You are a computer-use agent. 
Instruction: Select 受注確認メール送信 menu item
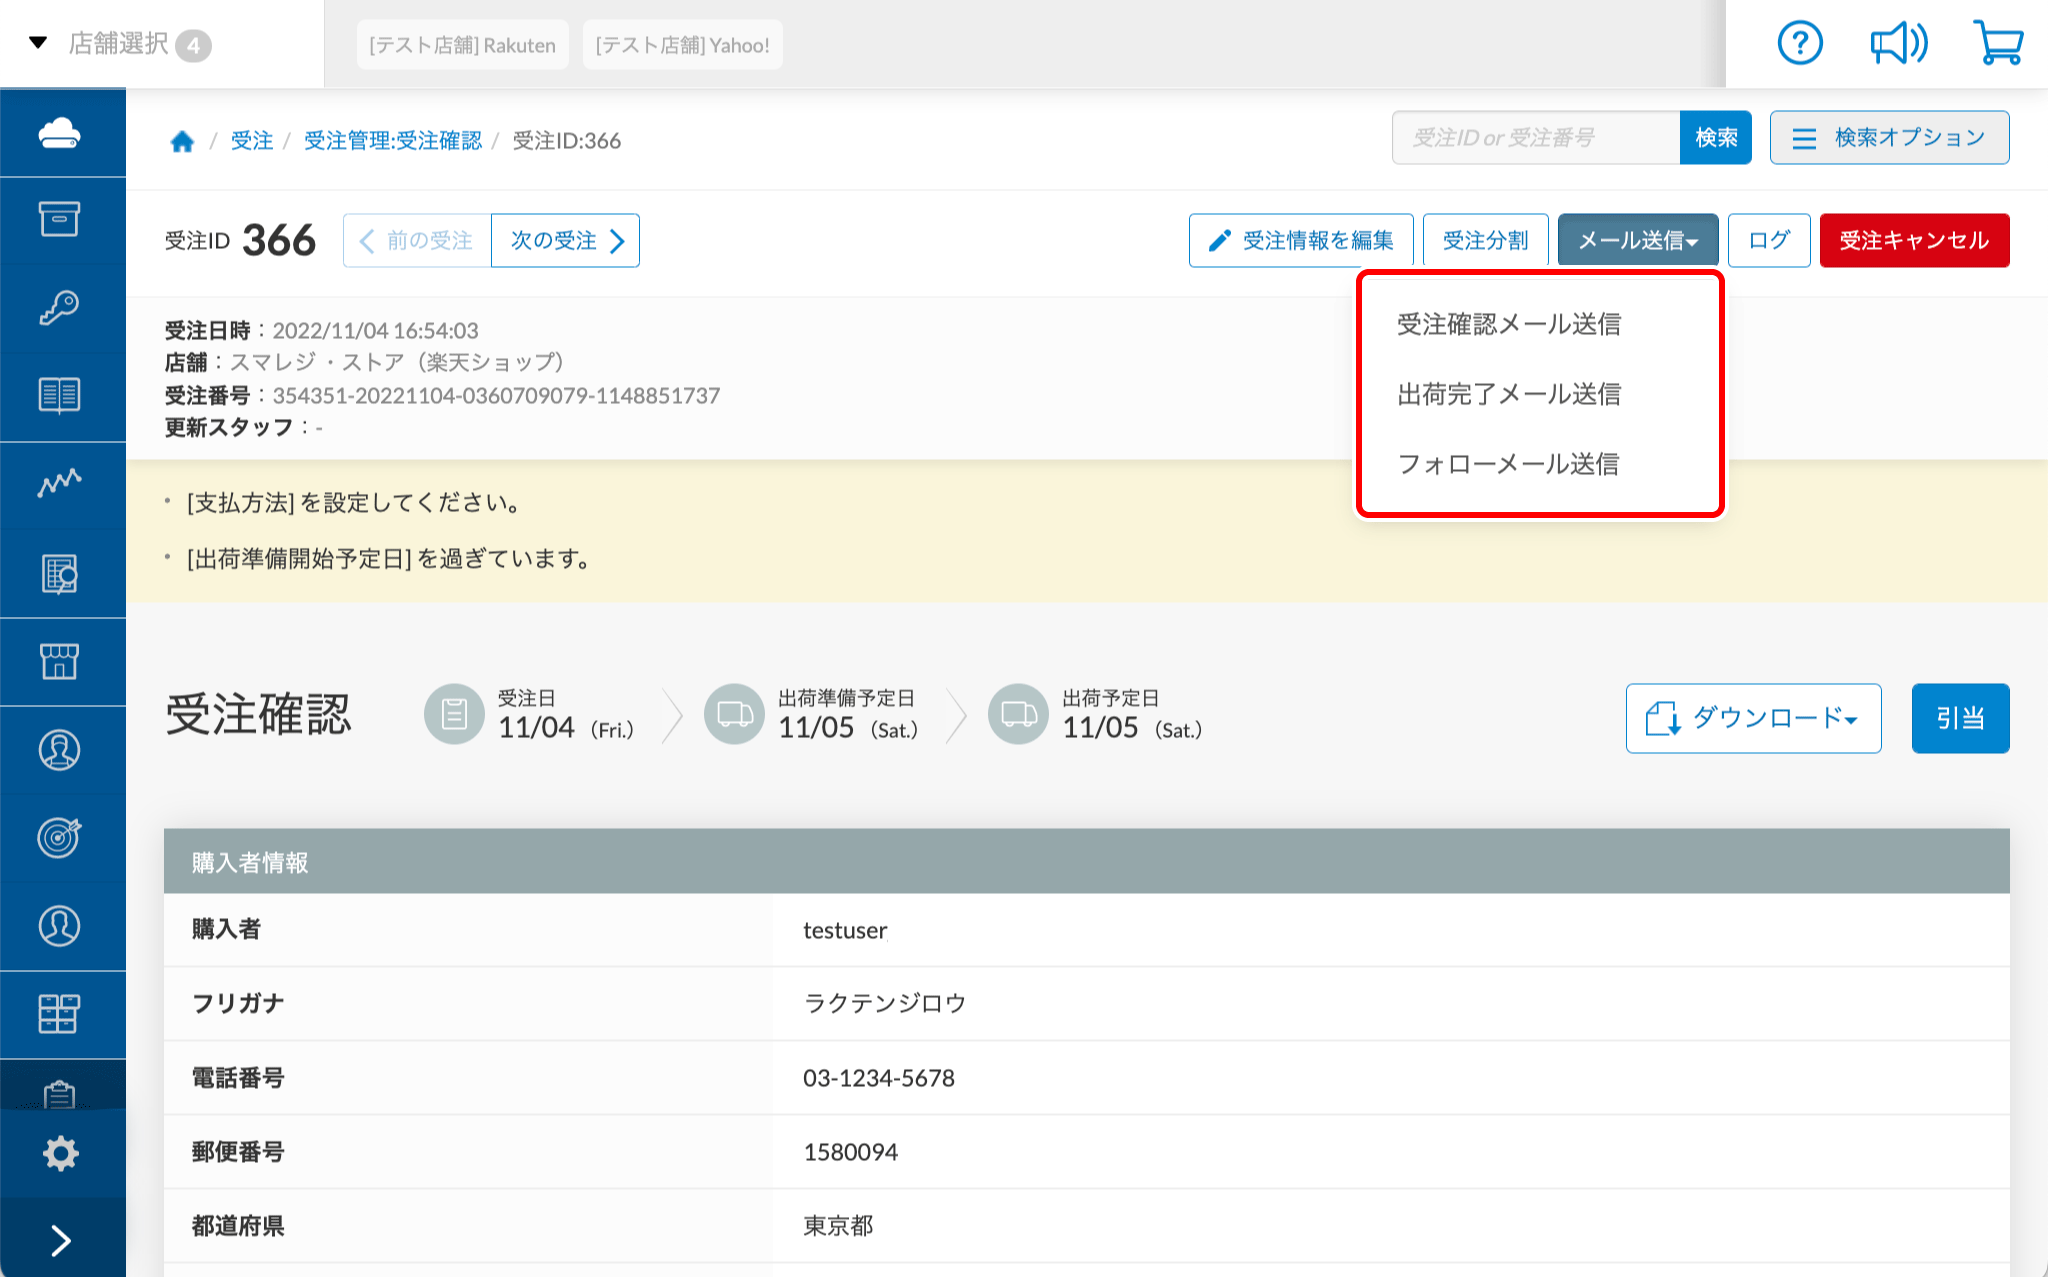(1508, 324)
